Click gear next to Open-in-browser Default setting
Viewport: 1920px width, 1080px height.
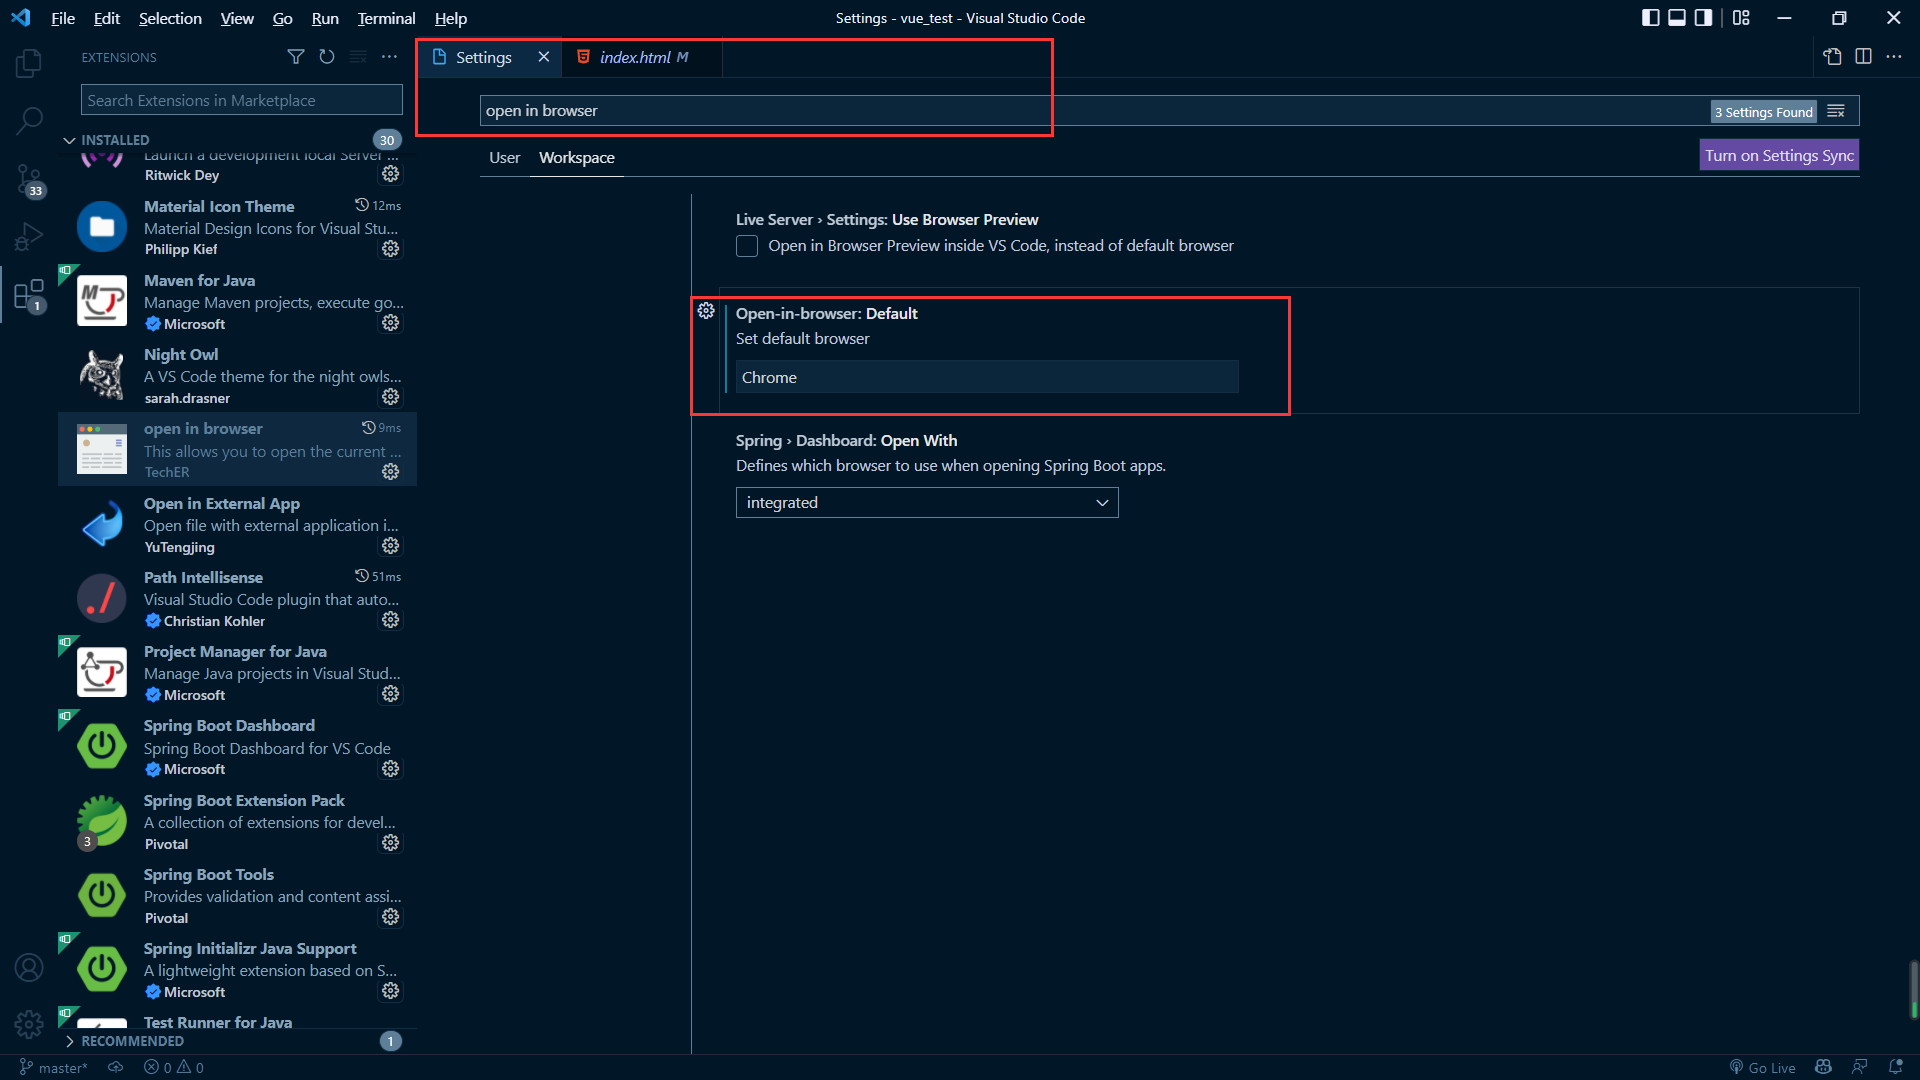(x=706, y=311)
